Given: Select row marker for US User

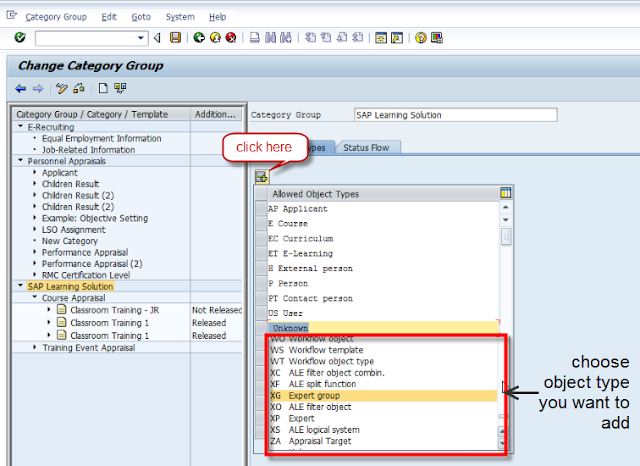Looking at the screenshot, I should [261, 313].
